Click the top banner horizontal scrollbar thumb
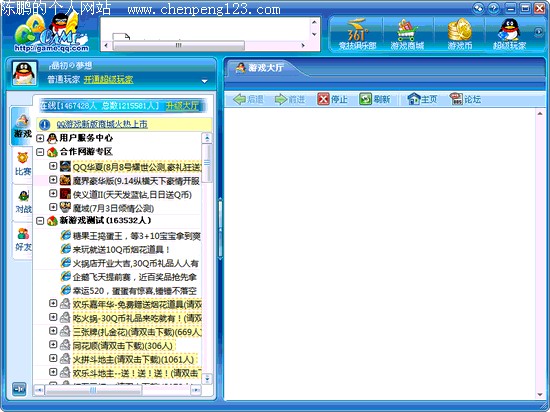This screenshot has width=550, height=412. click(179, 45)
